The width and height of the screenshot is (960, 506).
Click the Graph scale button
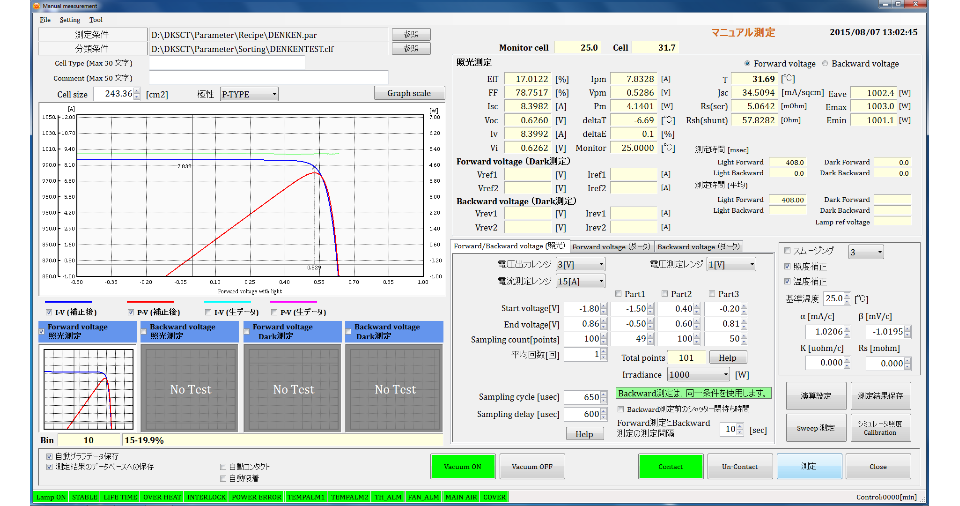coord(409,94)
